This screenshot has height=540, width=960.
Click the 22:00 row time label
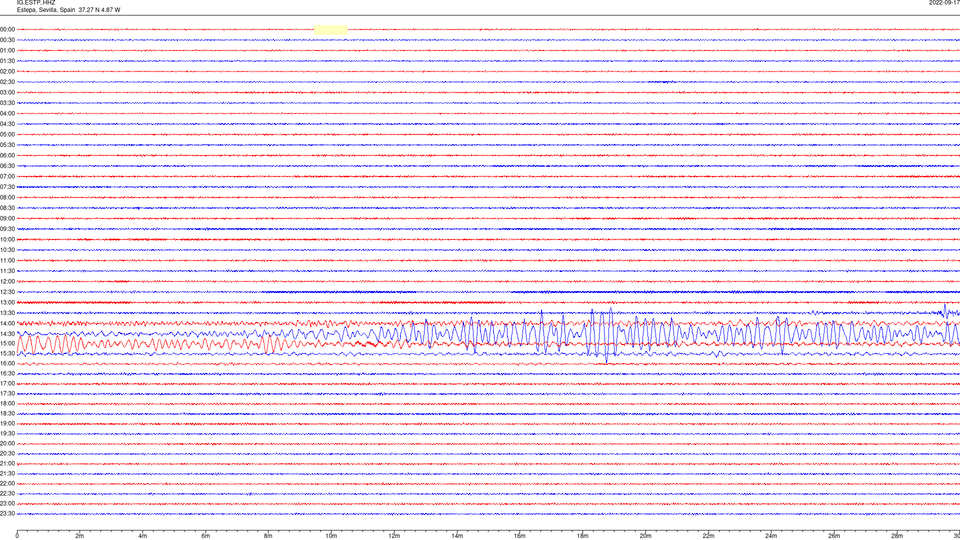pyautogui.click(x=7, y=484)
